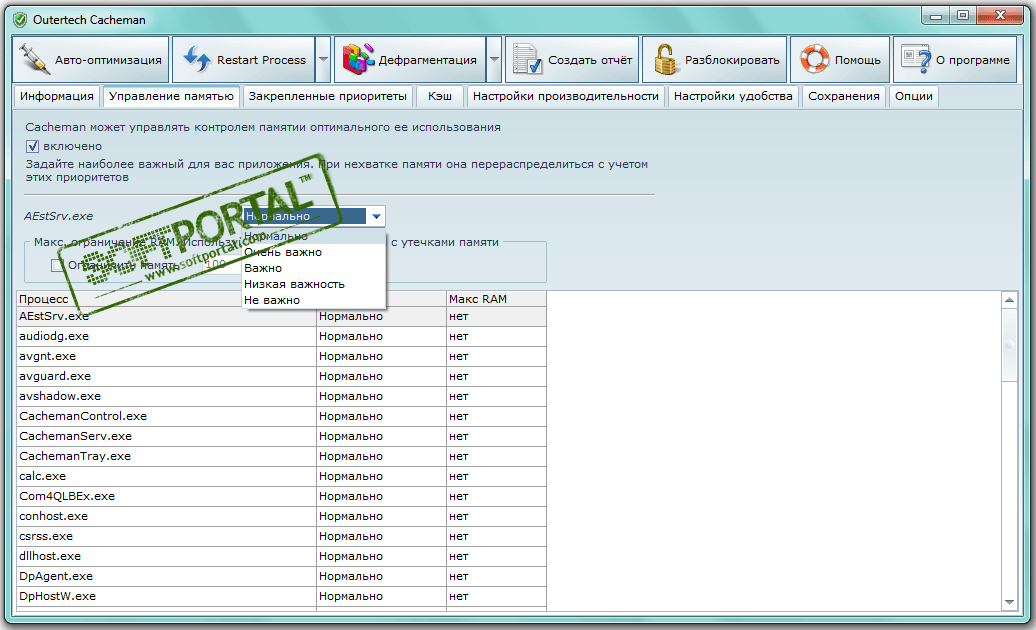Image resolution: width=1036 pixels, height=630 pixels.
Task: Click the Cacheman shield icon in title bar
Action: pyautogui.click(x=20, y=19)
